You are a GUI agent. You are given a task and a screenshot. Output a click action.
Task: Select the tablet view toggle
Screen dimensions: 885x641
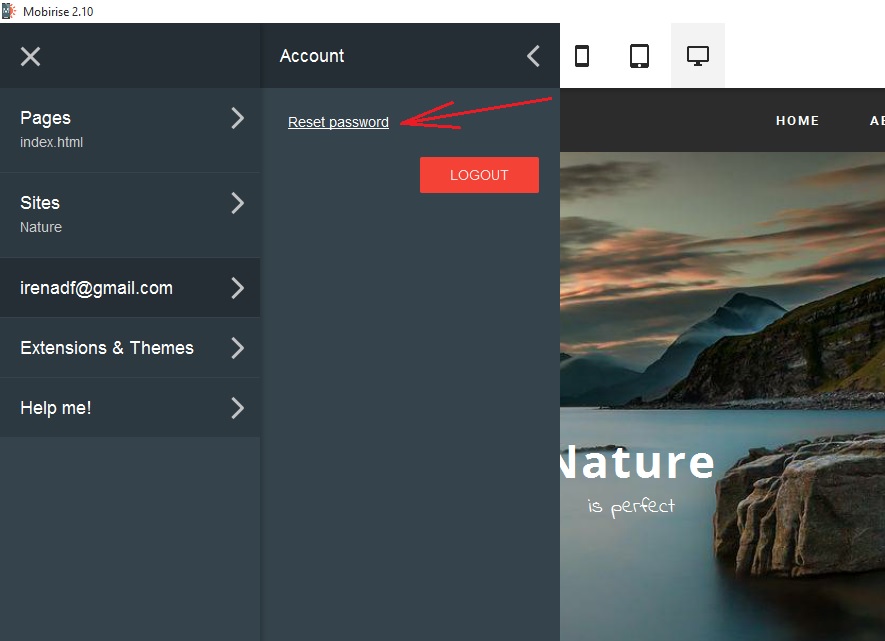[x=640, y=55]
